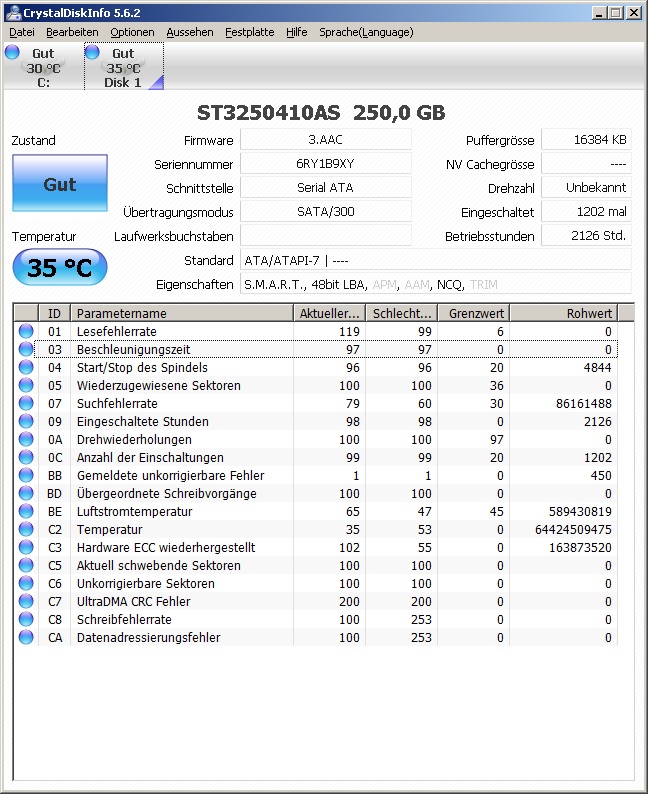
Task: Click status orb for Anzahl der Einschaltungen
Action: click(26, 457)
